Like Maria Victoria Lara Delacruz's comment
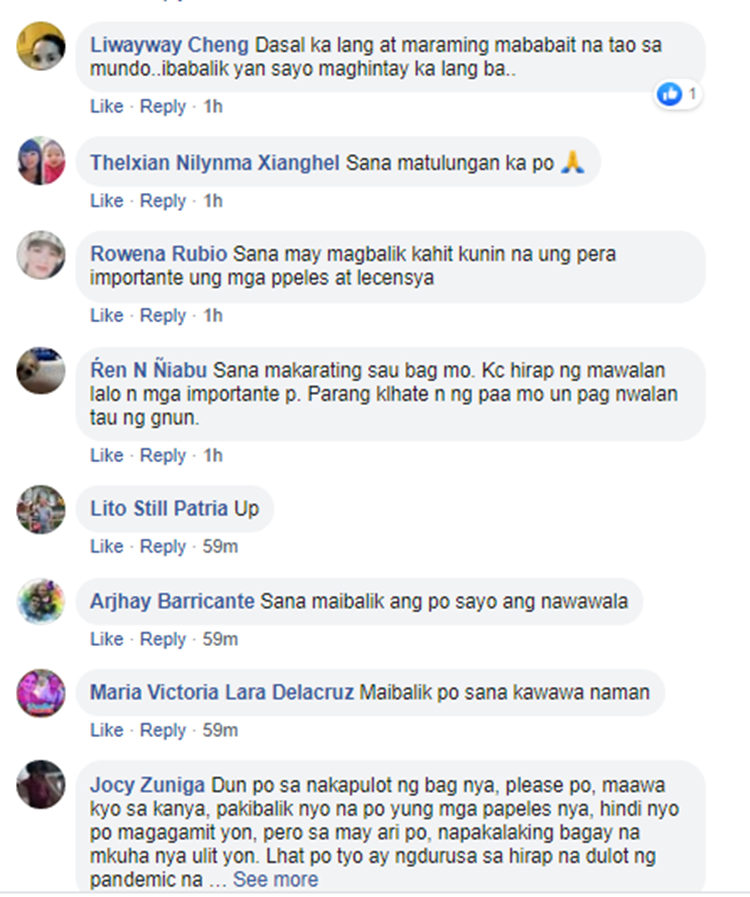 (106, 730)
